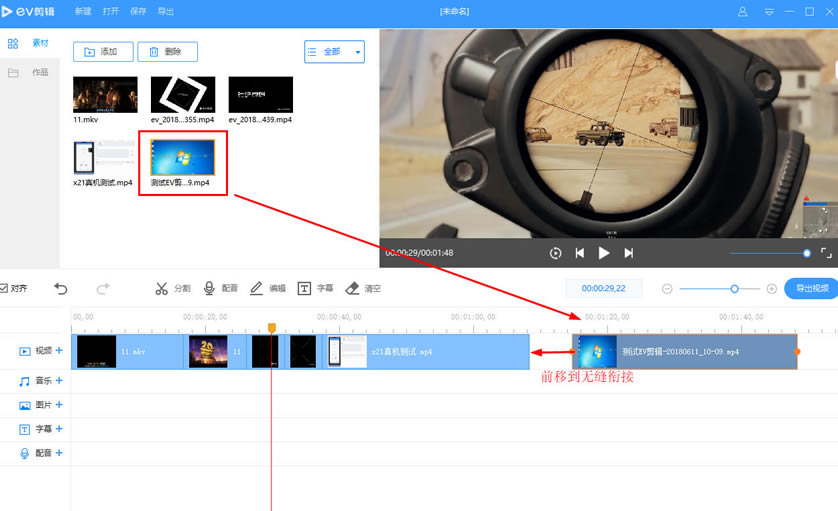
Task: Click the 导出视频 export video button
Action: (811, 289)
